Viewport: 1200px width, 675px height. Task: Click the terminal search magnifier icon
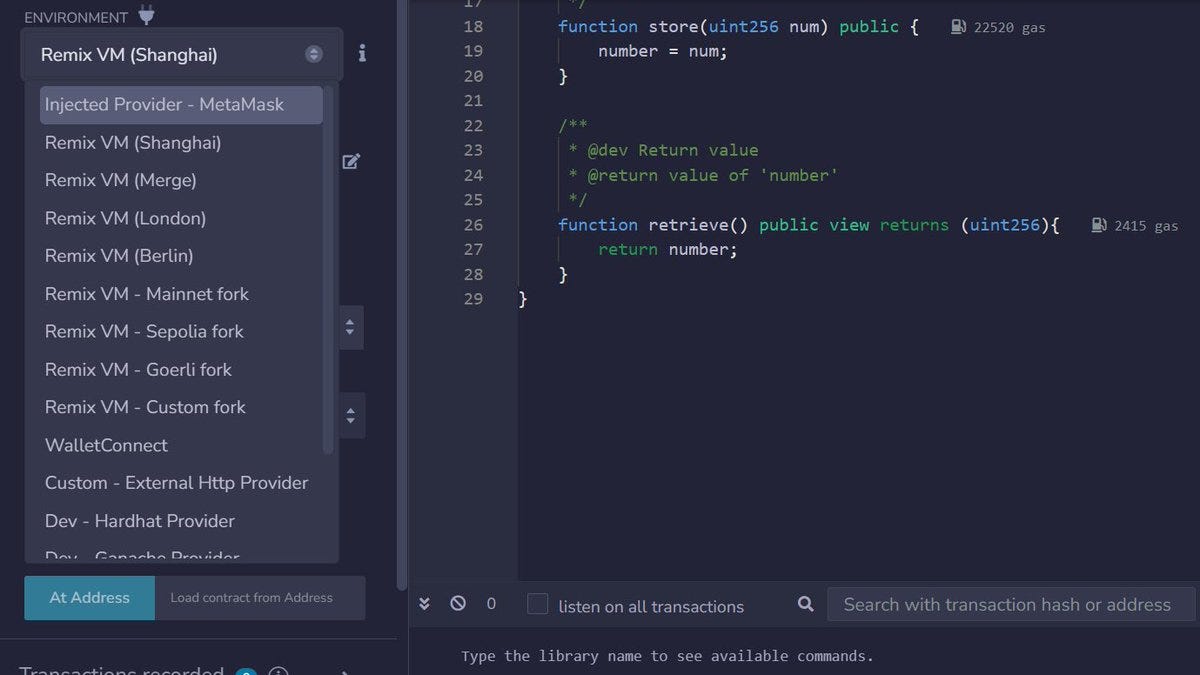tap(806, 604)
